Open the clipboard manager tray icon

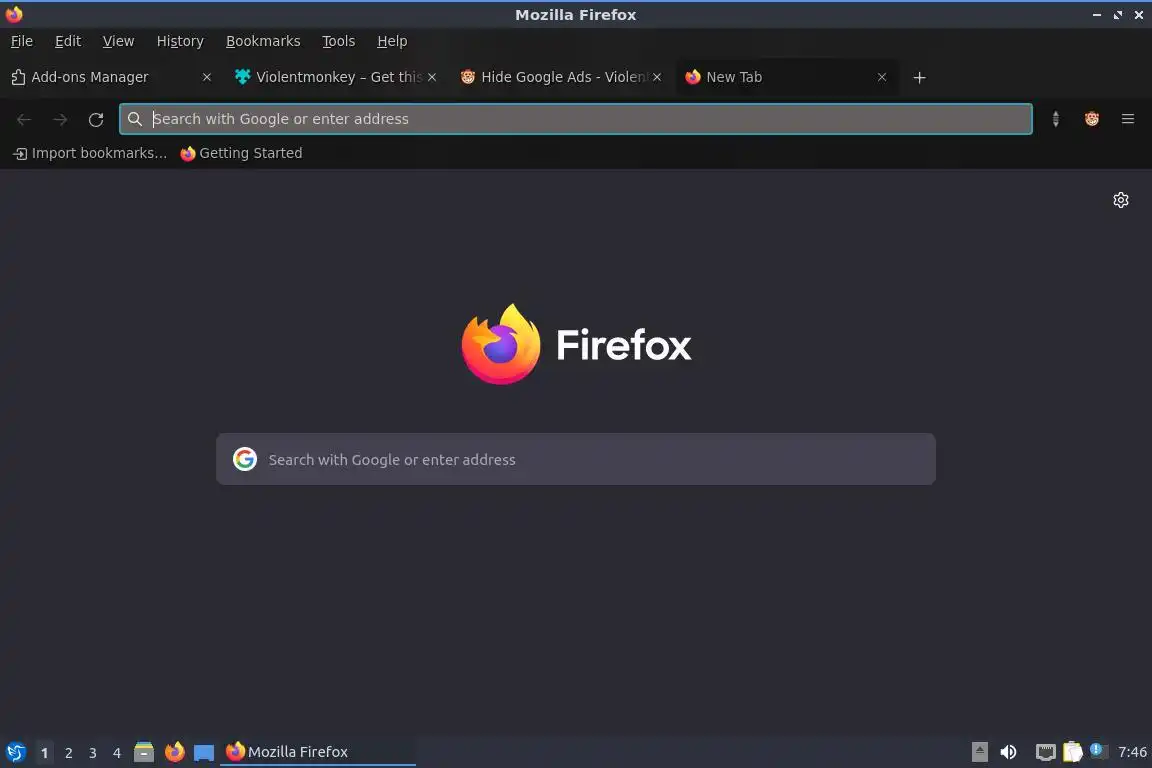[1073, 752]
